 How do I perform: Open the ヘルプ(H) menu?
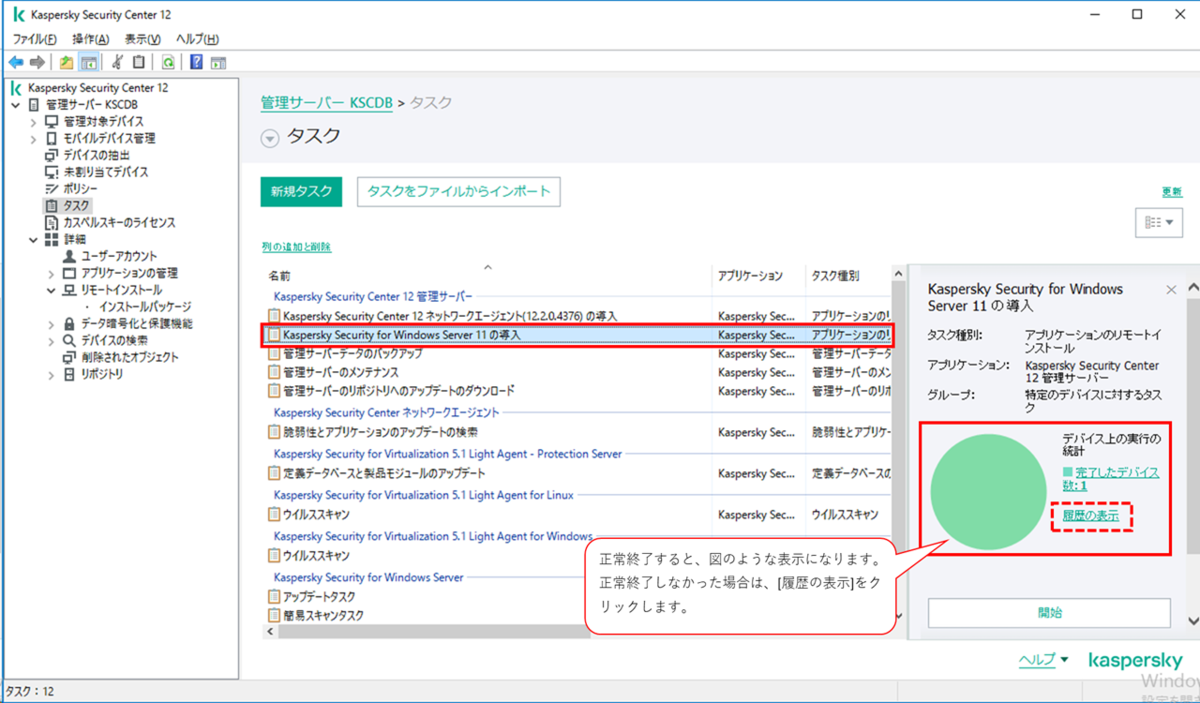(x=197, y=38)
